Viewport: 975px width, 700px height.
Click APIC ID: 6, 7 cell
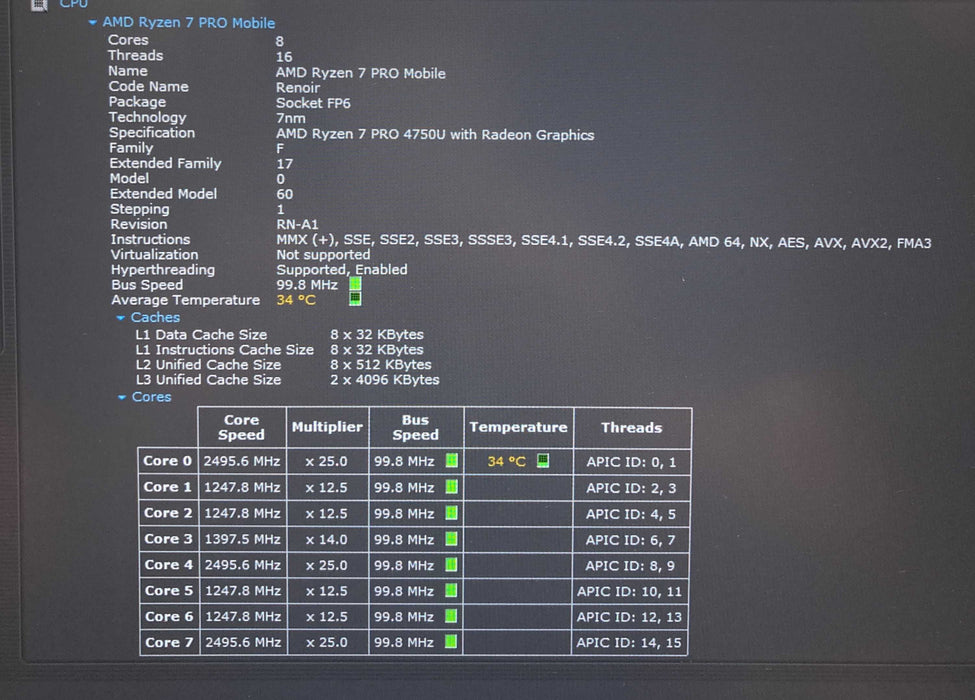click(631, 540)
